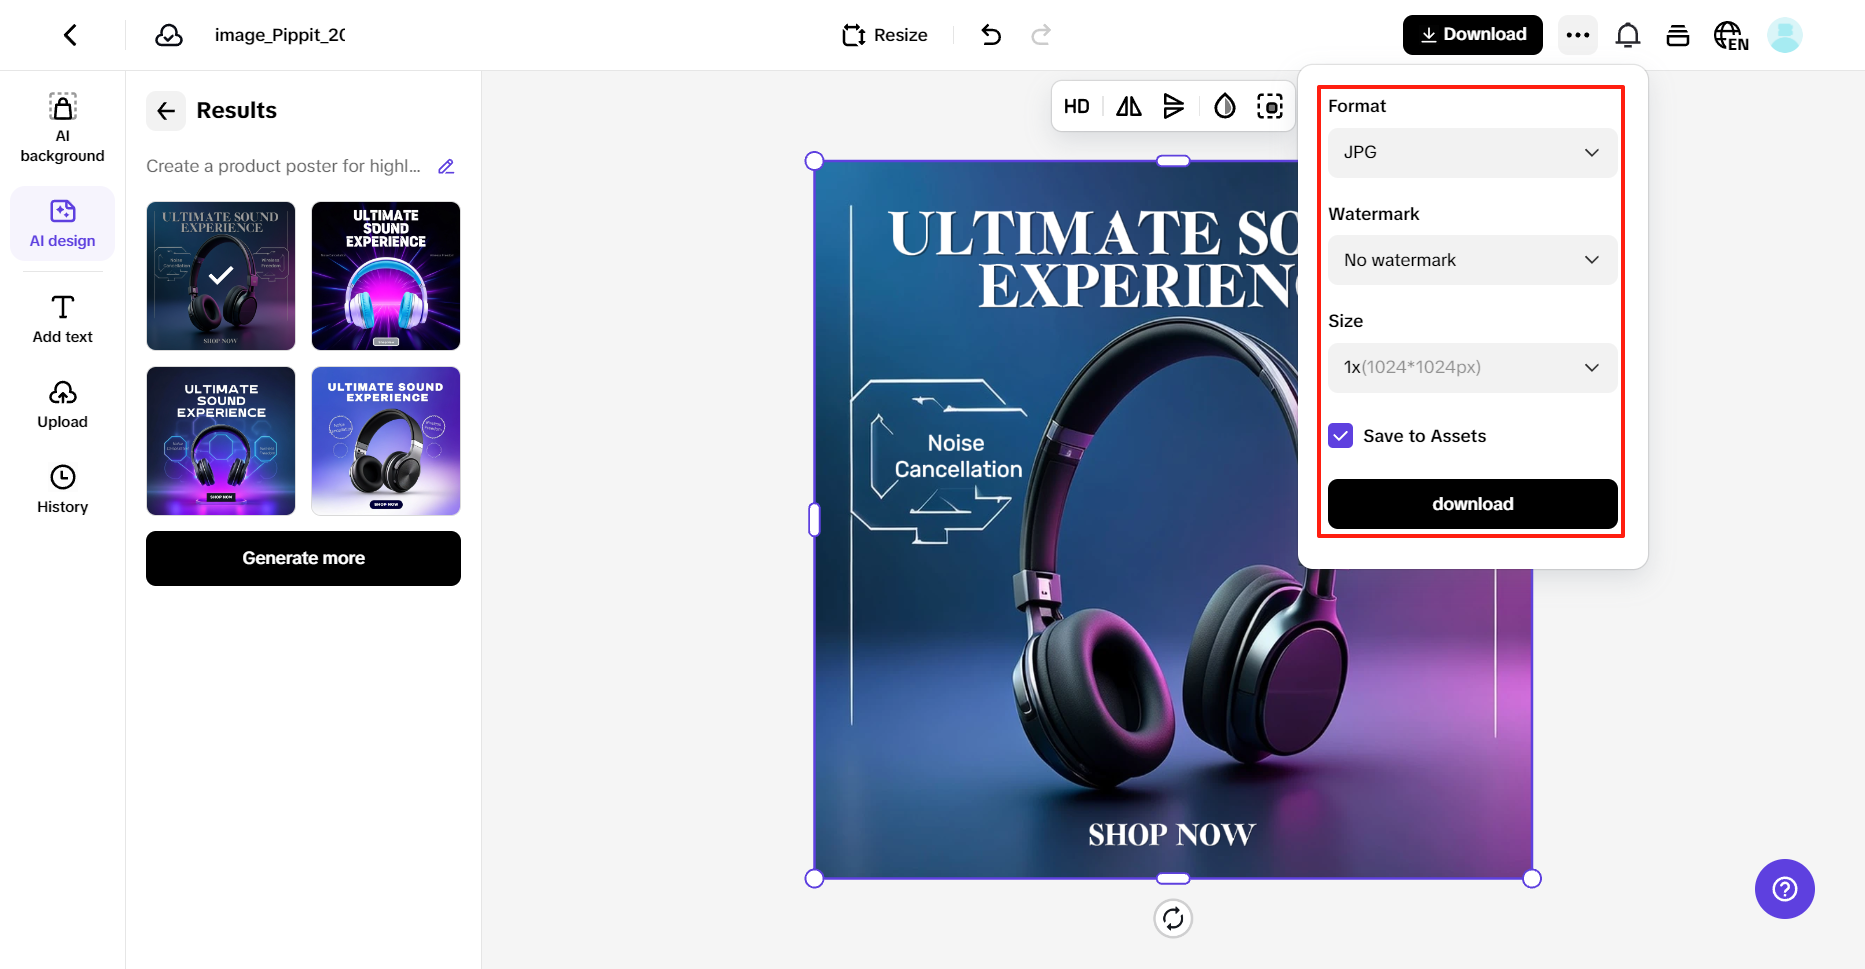
Task: Click the Generate more button
Action: pyautogui.click(x=303, y=558)
